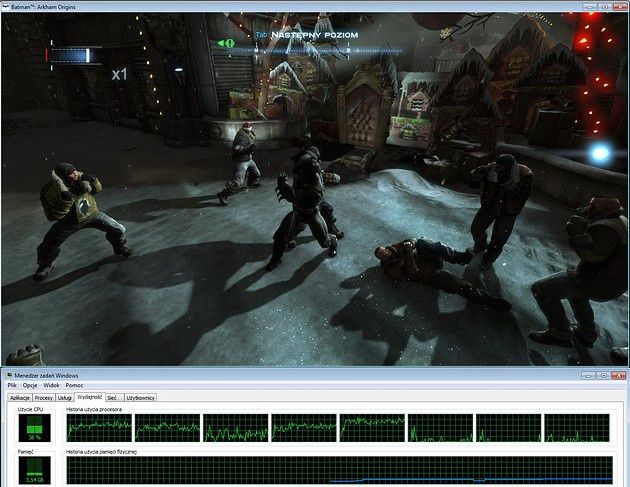Click the Tab key hint in game HUD
Viewport: 630px width, 487px height.
point(262,35)
